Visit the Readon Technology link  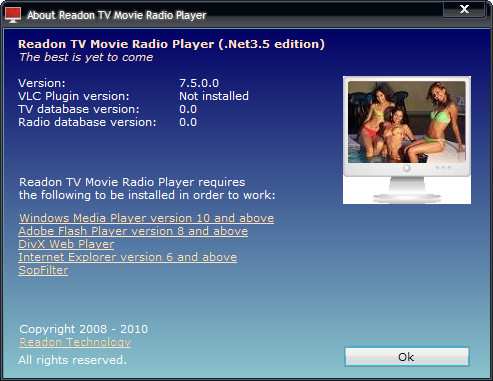(x=75, y=342)
